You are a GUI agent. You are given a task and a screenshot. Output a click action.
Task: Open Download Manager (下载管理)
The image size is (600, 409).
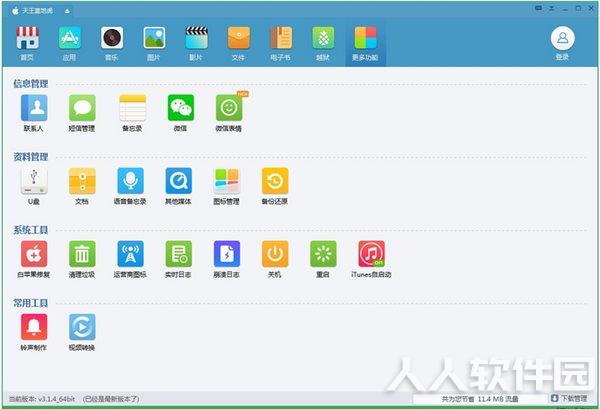coord(569,399)
